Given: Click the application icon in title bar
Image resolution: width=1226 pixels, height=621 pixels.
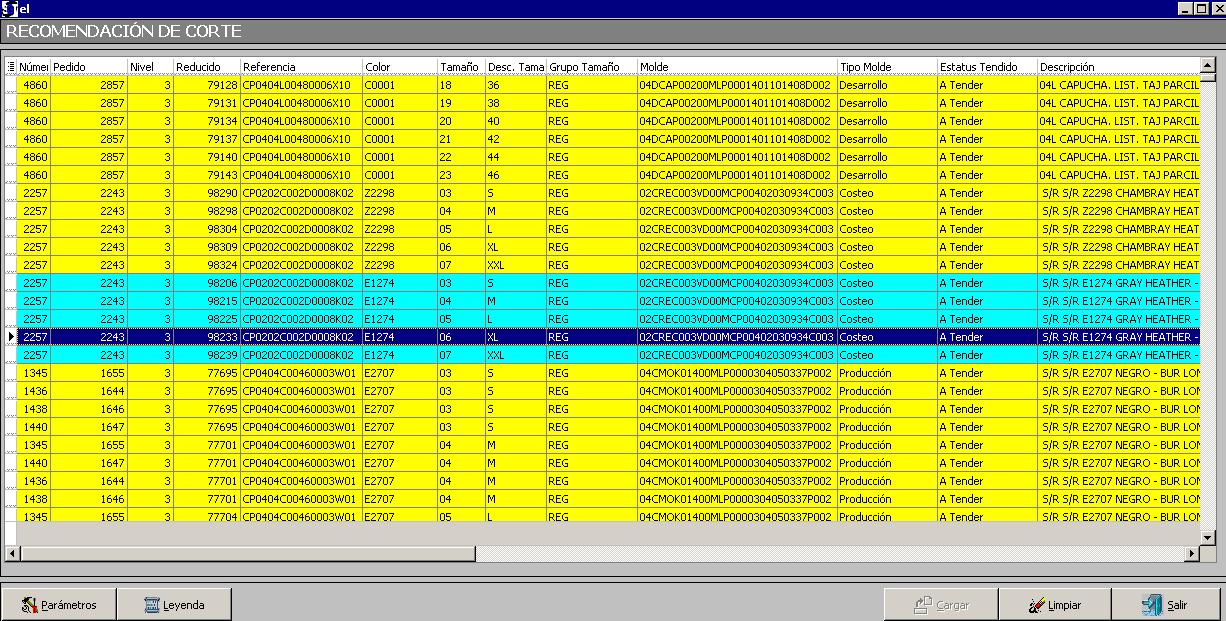Looking at the screenshot, I should tap(9, 9).
